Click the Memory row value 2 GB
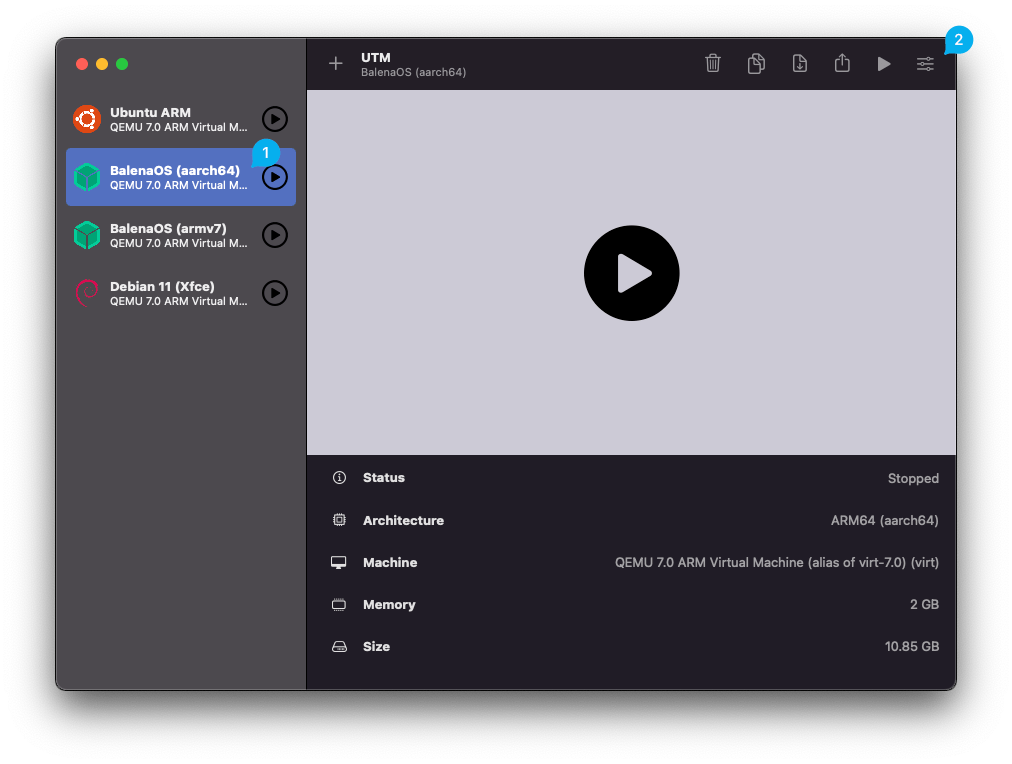The image size is (1012, 764). pyautogui.click(x=924, y=605)
